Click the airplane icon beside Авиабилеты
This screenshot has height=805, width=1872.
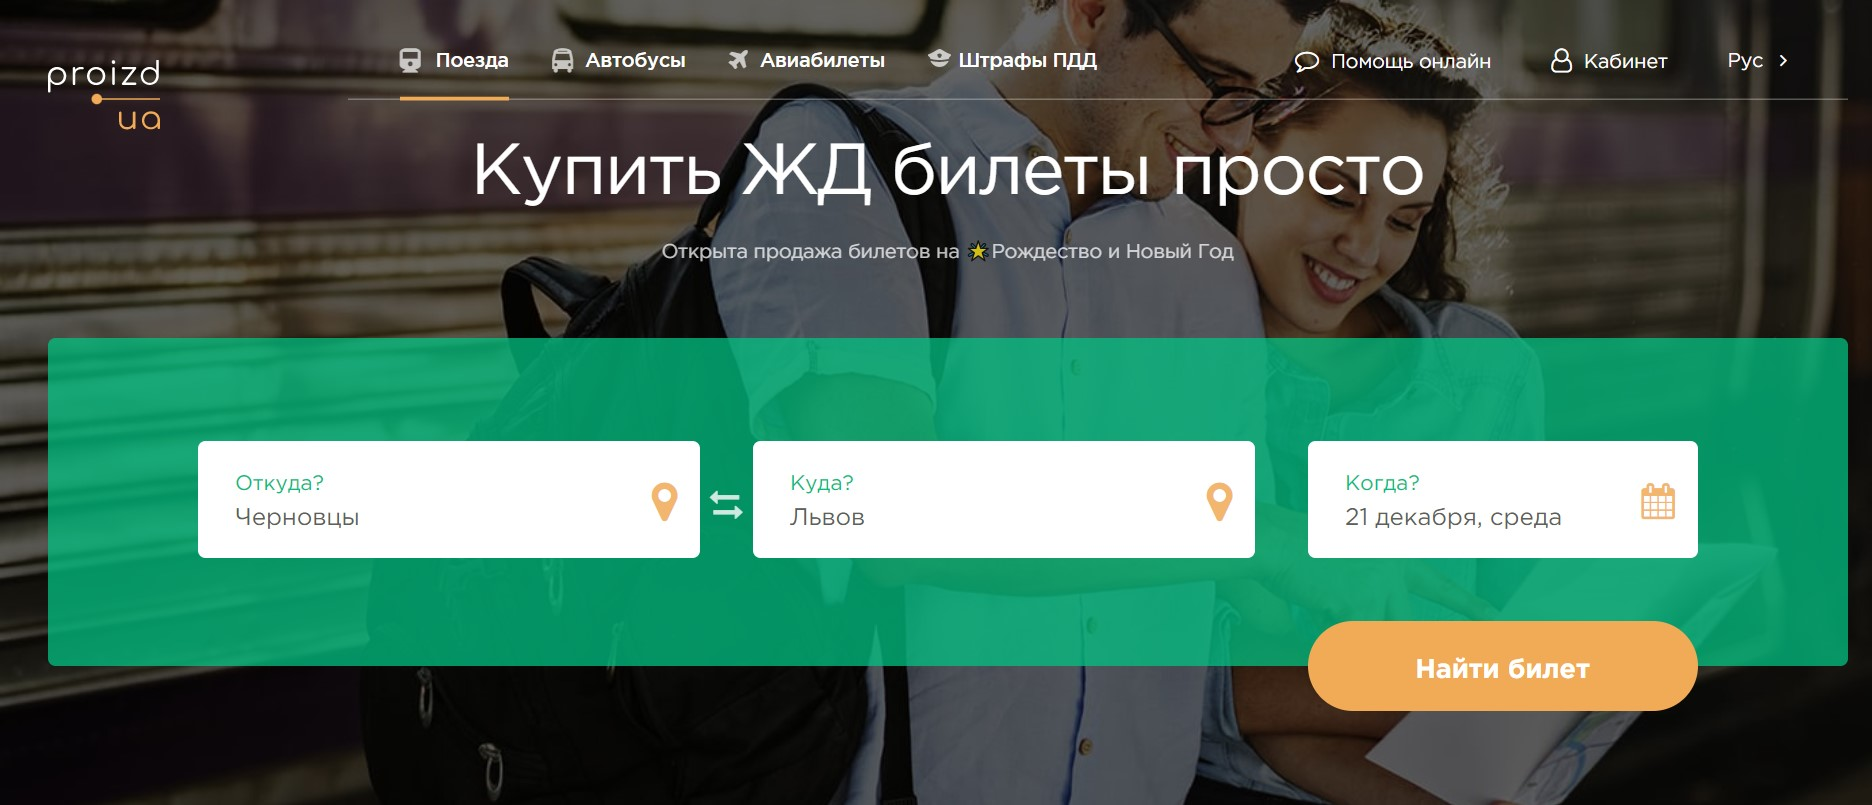pos(738,60)
